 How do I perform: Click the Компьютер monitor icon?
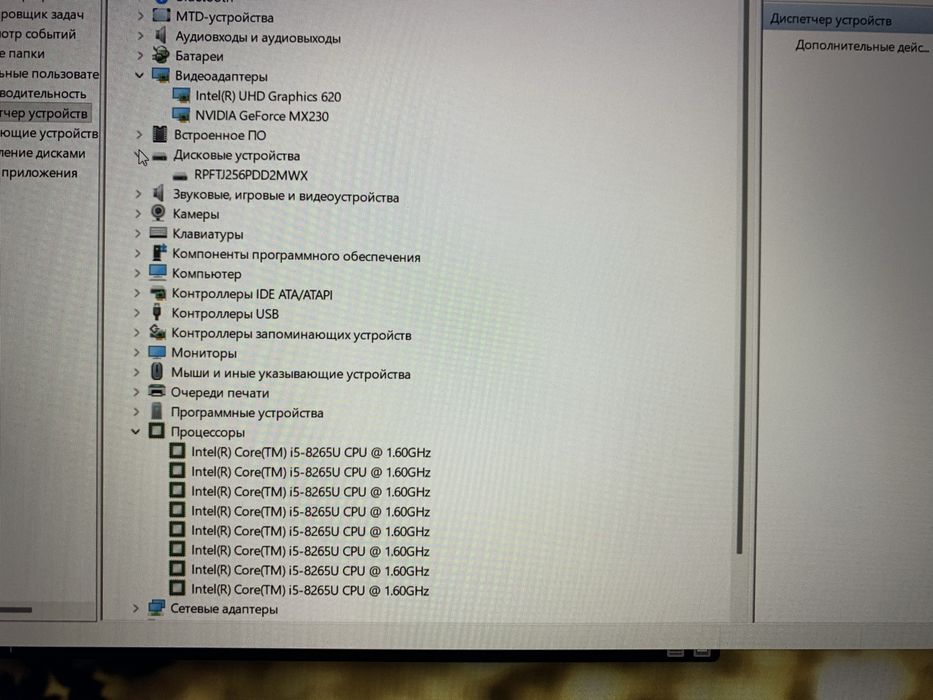click(x=158, y=273)
